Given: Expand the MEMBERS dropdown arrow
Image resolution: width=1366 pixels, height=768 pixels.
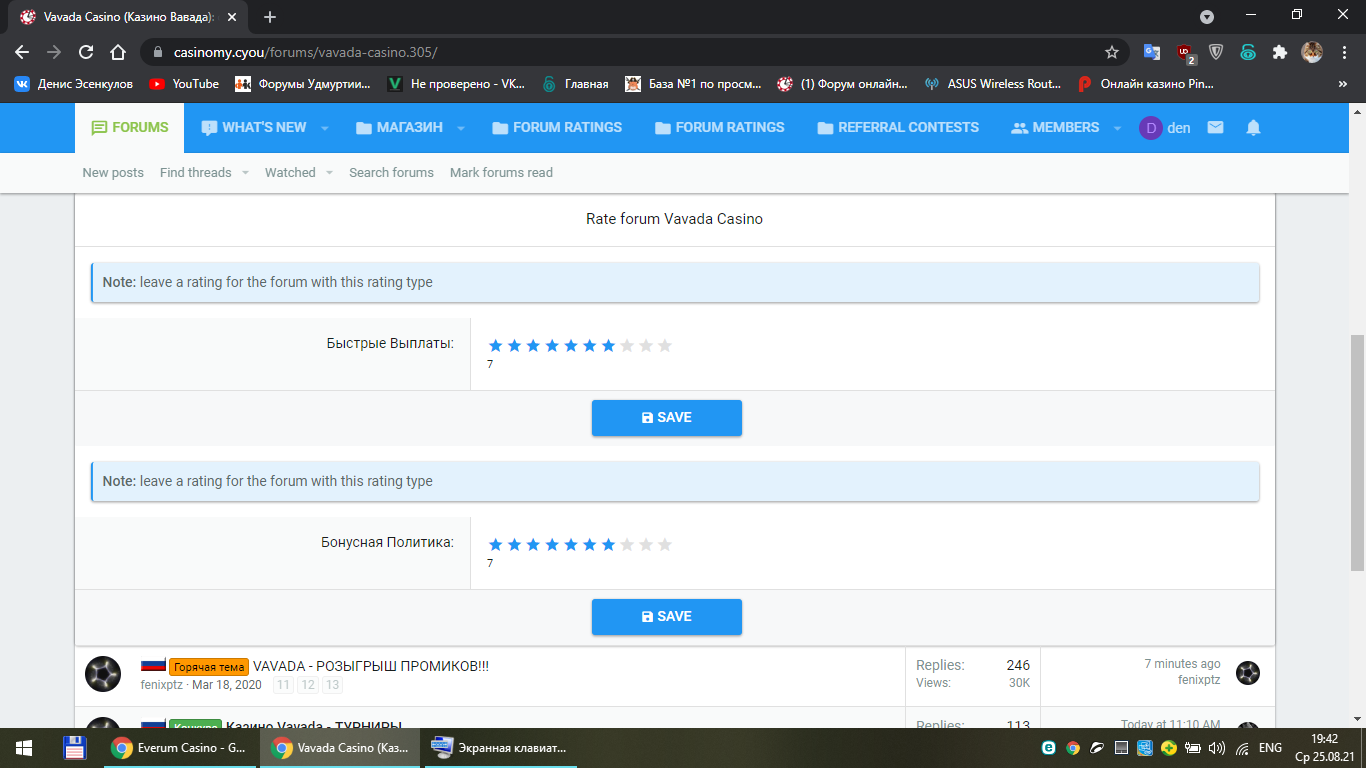Looking at the screenshot, I should (x=1117, y=128).
